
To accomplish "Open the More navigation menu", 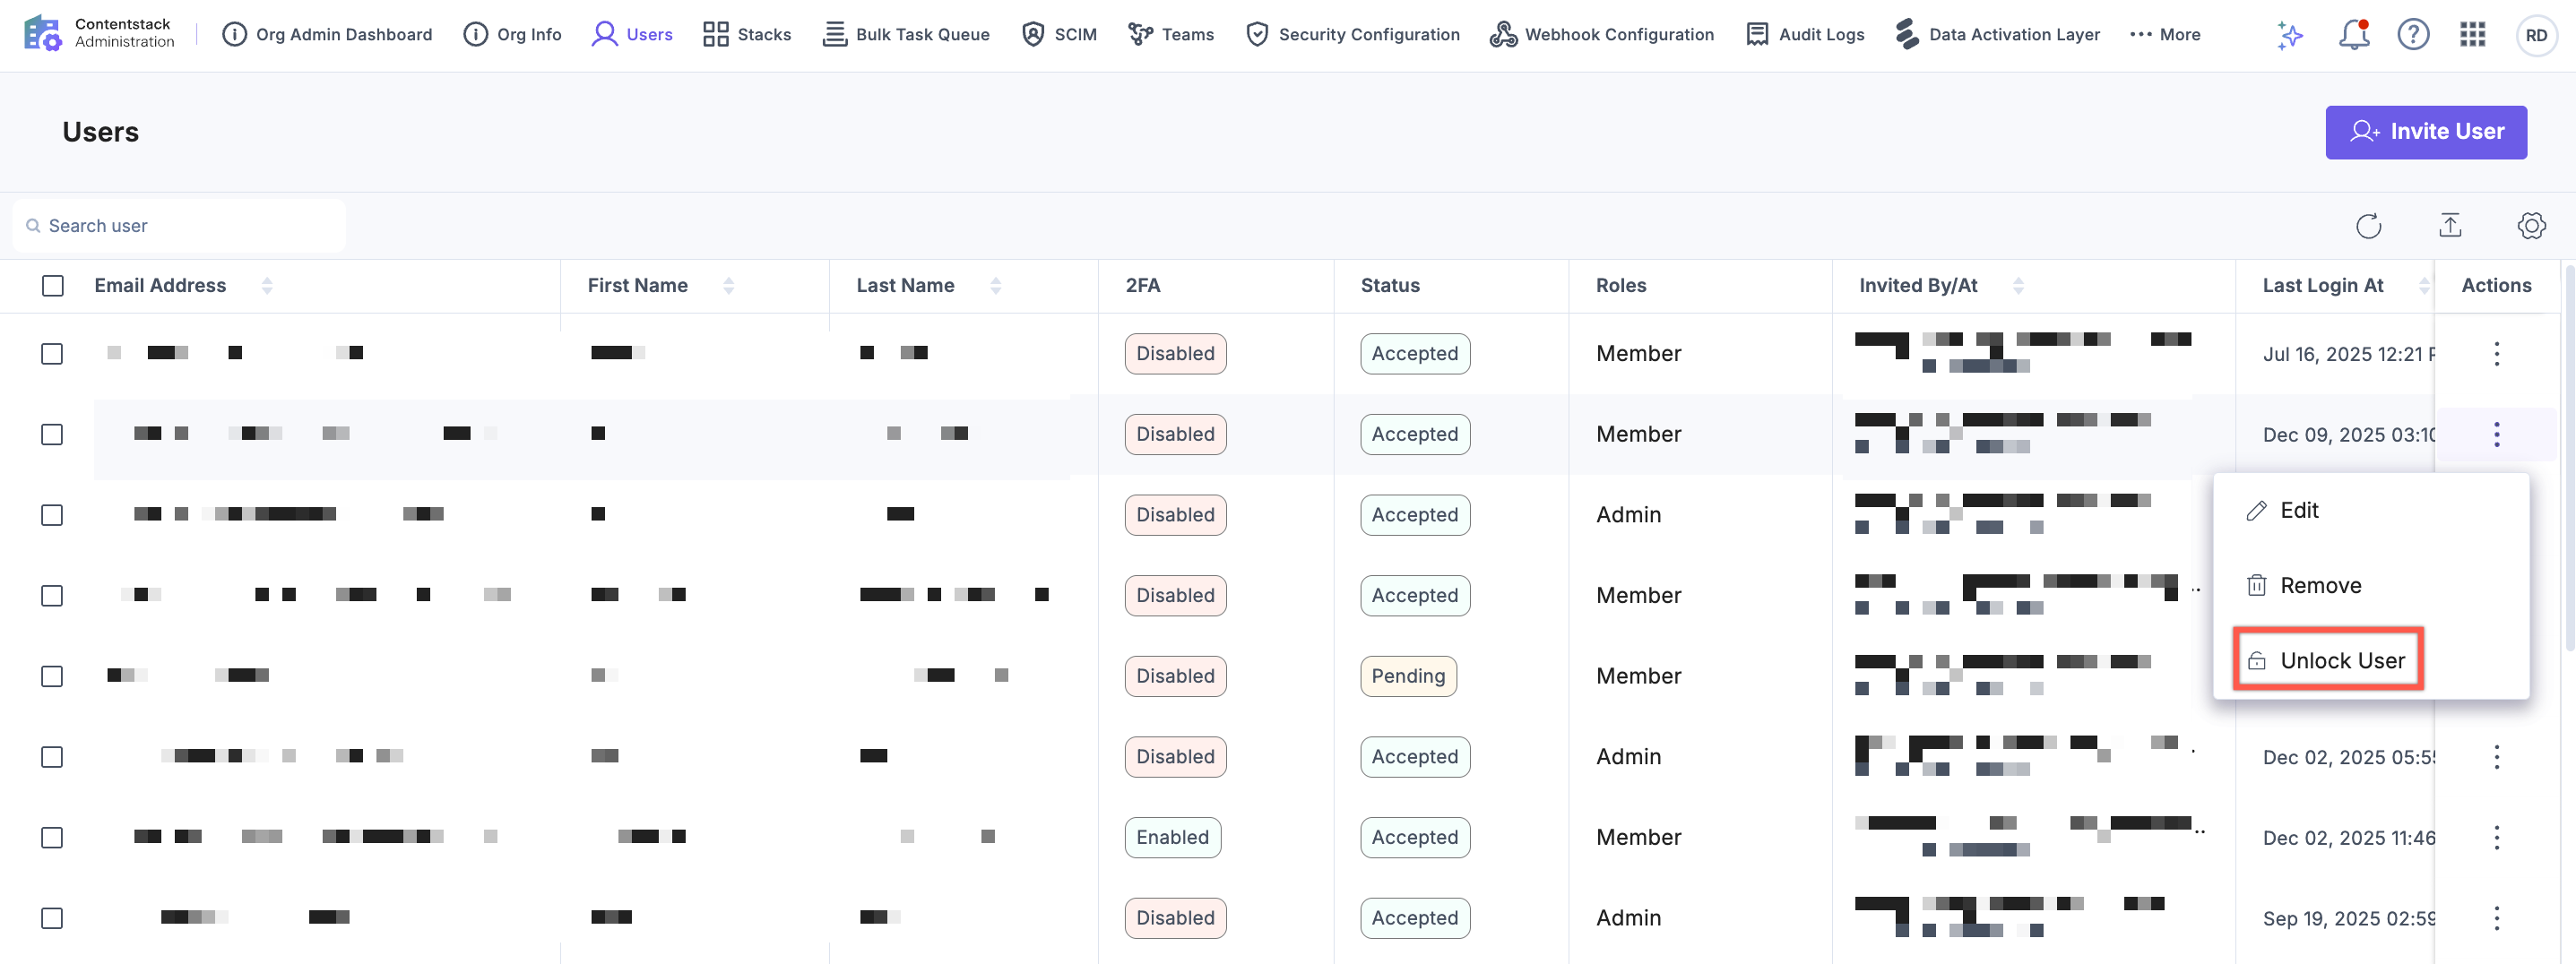I will pos(2165,35).
